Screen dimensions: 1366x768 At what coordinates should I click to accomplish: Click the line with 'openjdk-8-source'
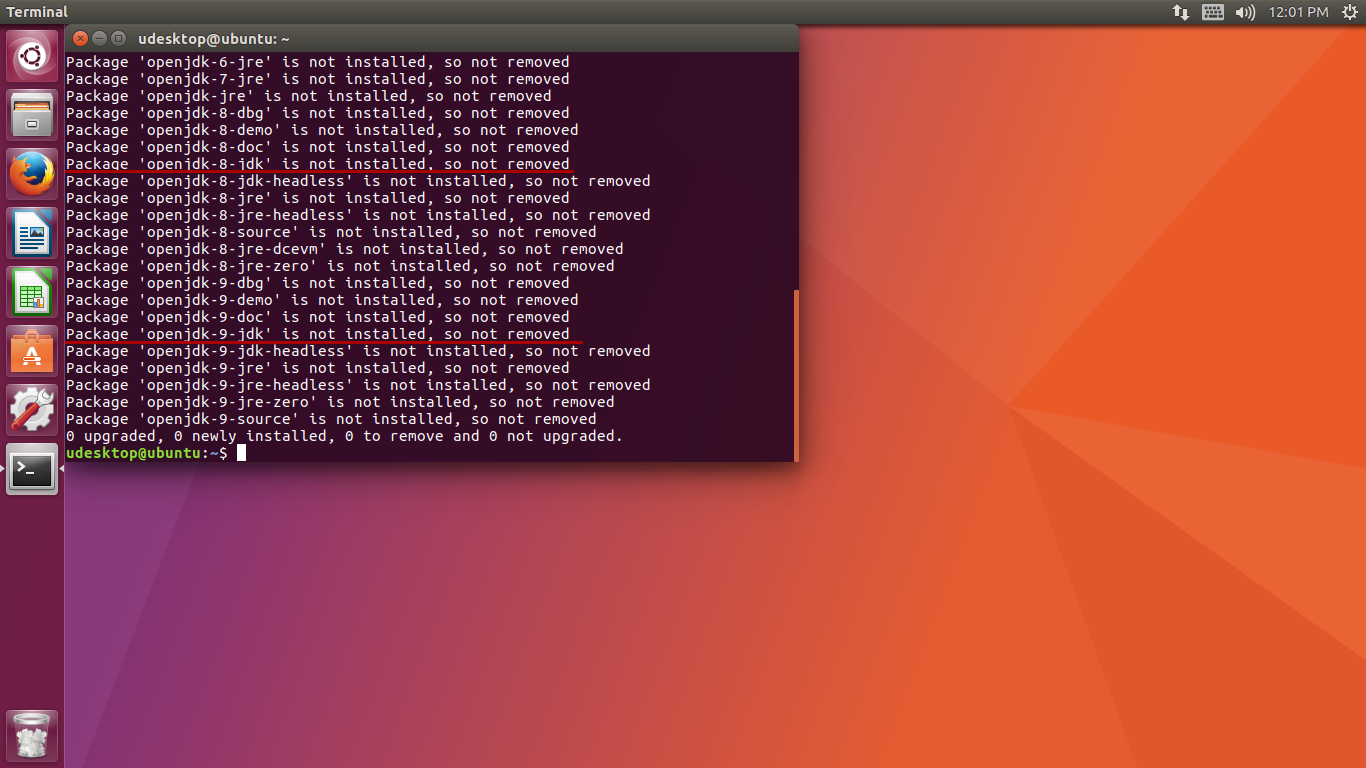331,232
